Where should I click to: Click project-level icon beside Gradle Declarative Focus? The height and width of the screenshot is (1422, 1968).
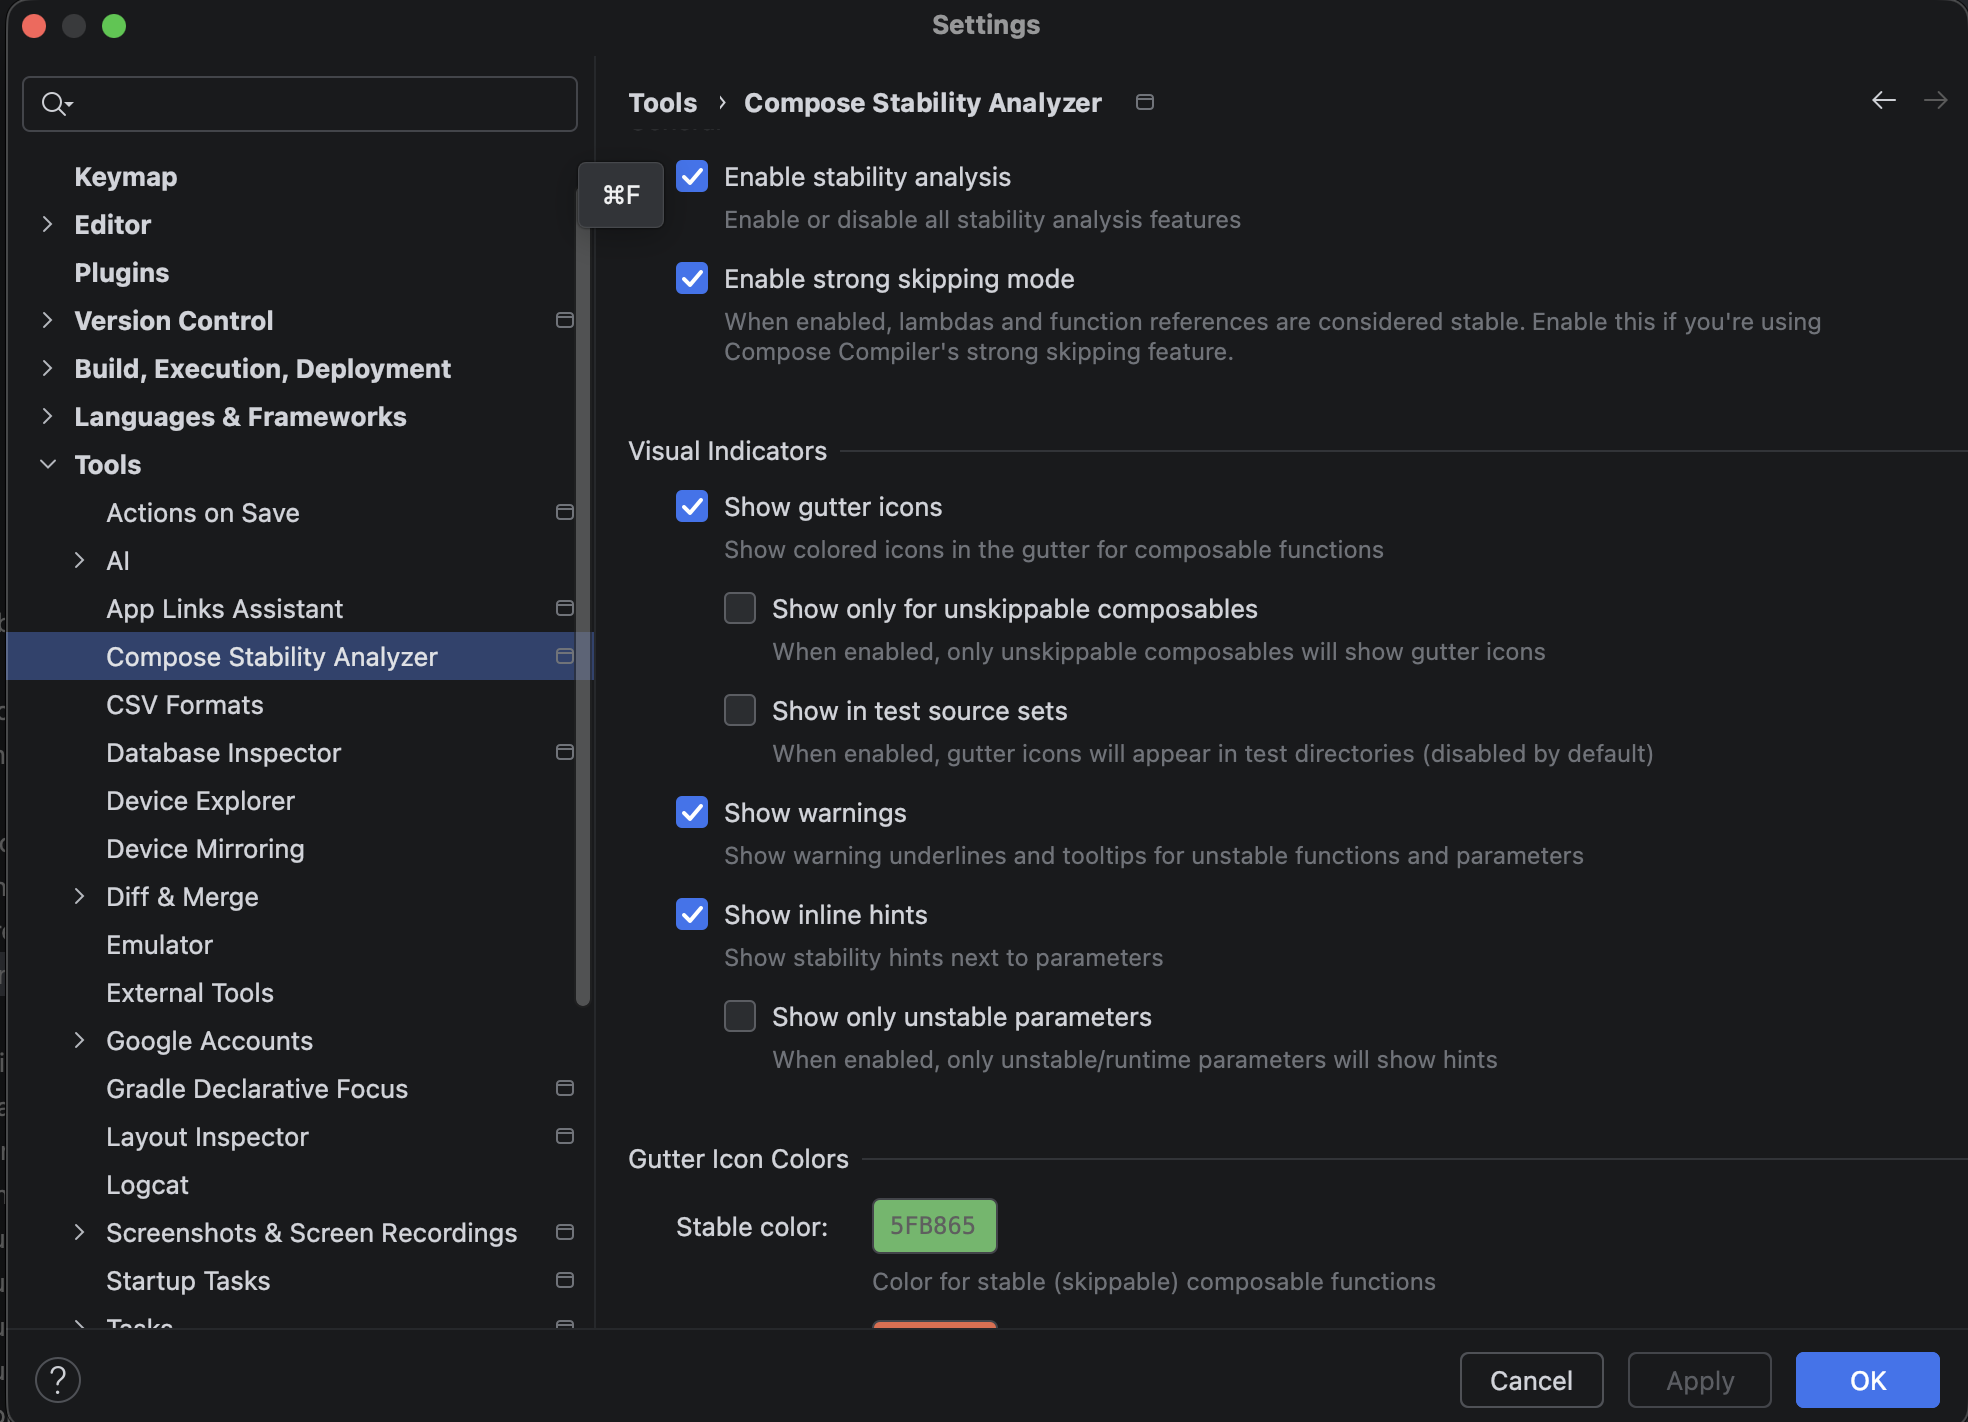point(565,1088)
